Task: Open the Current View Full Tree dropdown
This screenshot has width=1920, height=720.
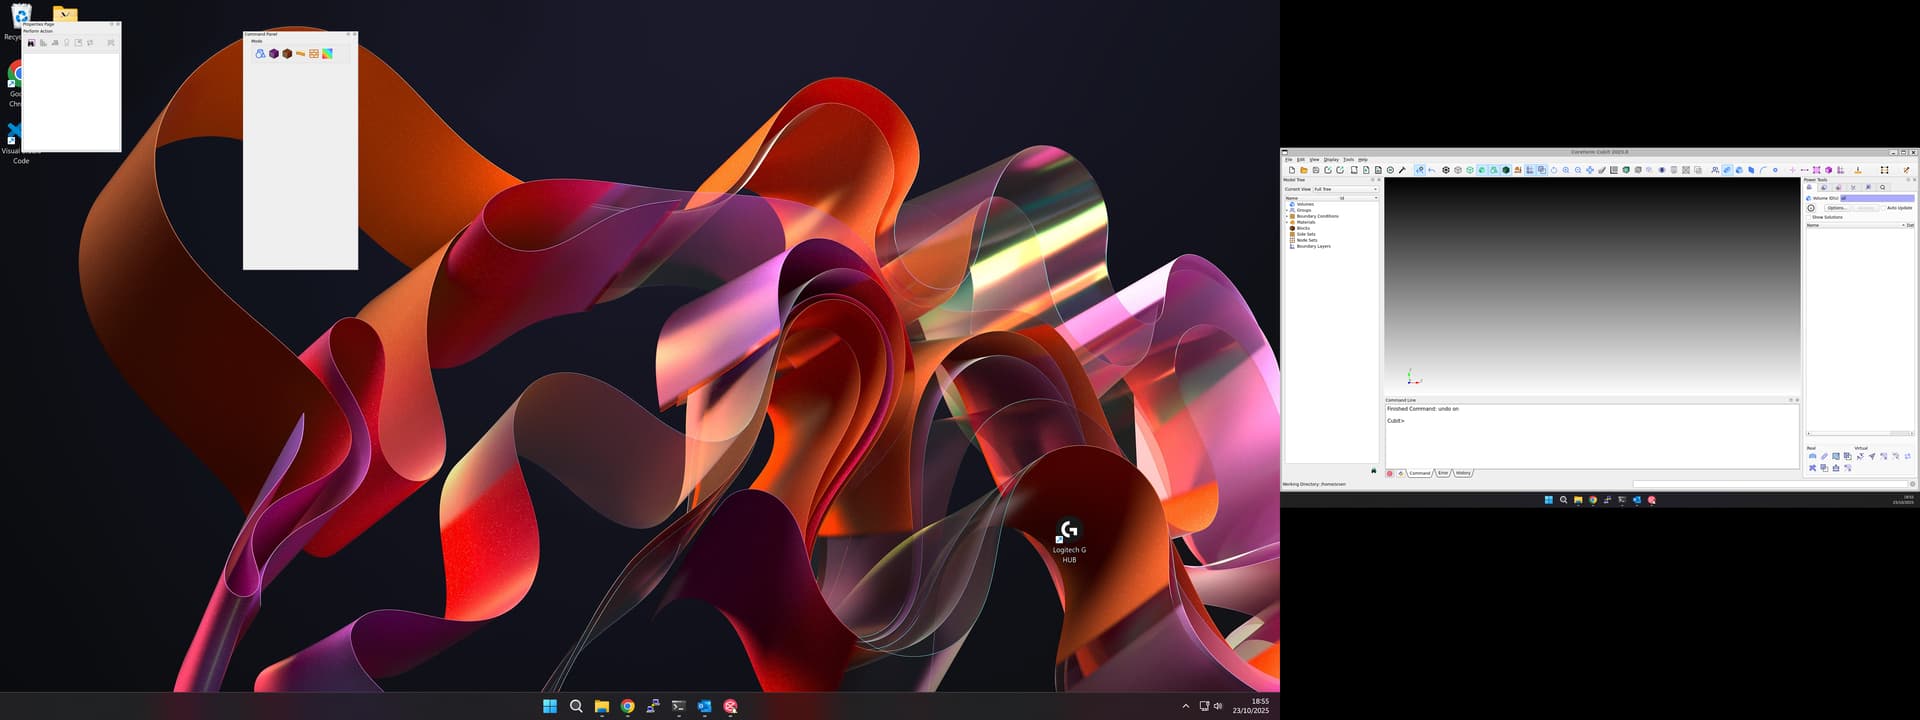Action: coord(1345,189)
